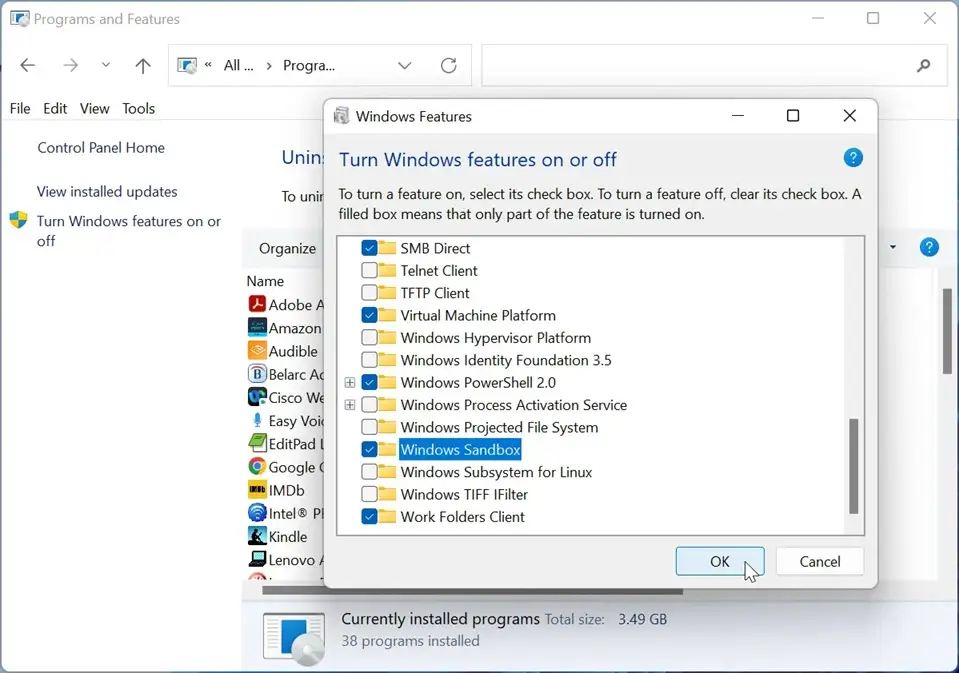Click the Control Panel icon in address bar
Image resolution: width=959 pixels, height=673 pixels.
pyautogui.click(x=187, y=65)
